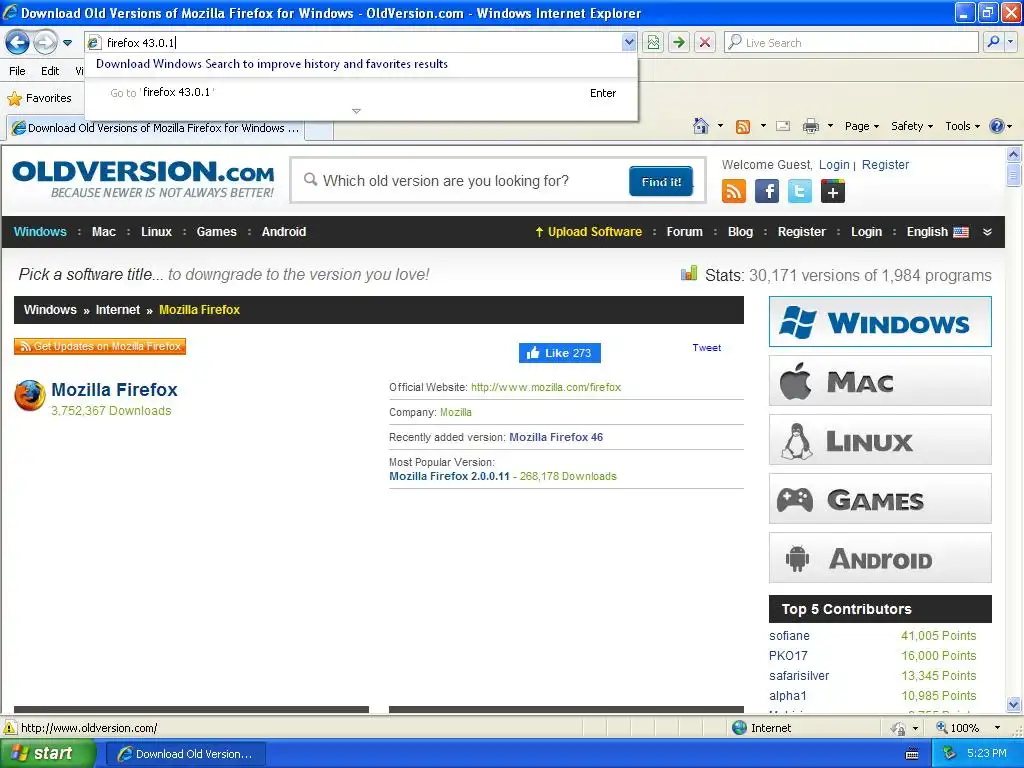Expand the autocomplete list chevron
Viewport: 1024px width, 768px height.
click(x=357, y=111)
